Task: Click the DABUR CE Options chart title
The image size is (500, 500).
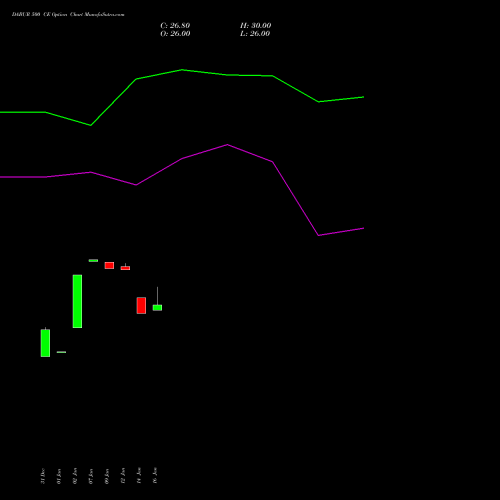Action: click(x=68, y=15)
